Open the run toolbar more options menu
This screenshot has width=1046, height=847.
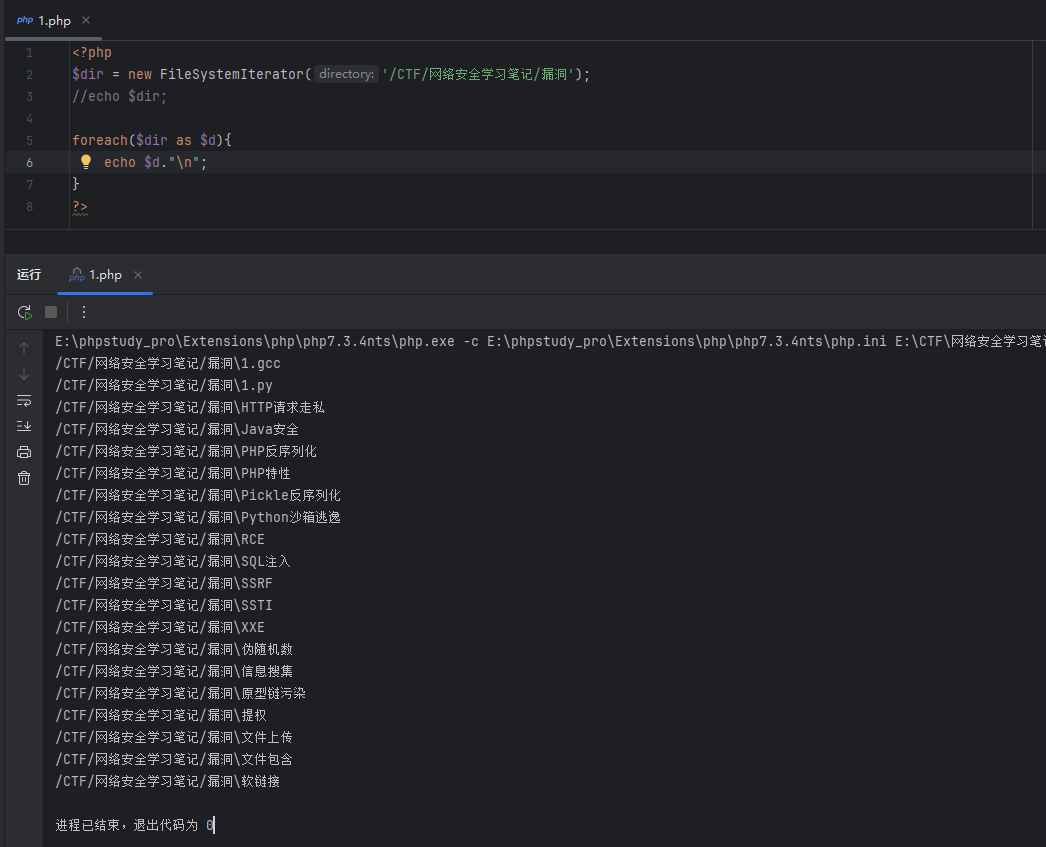tap(84, 312)
